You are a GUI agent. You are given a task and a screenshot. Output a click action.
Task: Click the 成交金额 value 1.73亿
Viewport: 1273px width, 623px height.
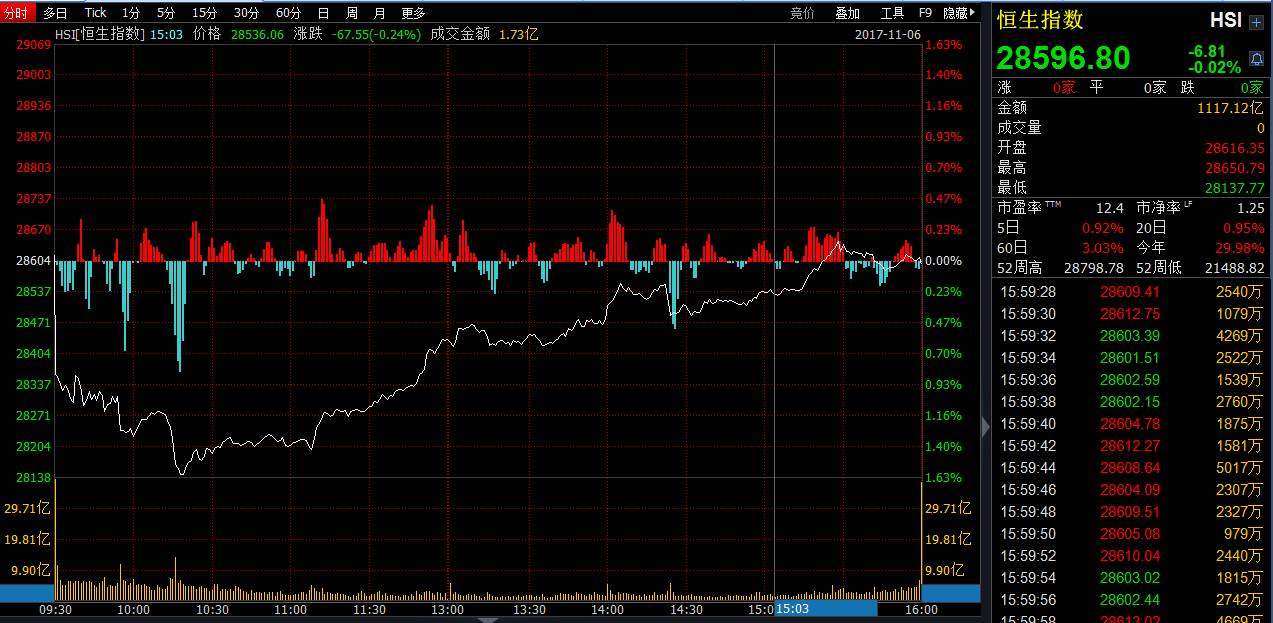coord(519,33)
